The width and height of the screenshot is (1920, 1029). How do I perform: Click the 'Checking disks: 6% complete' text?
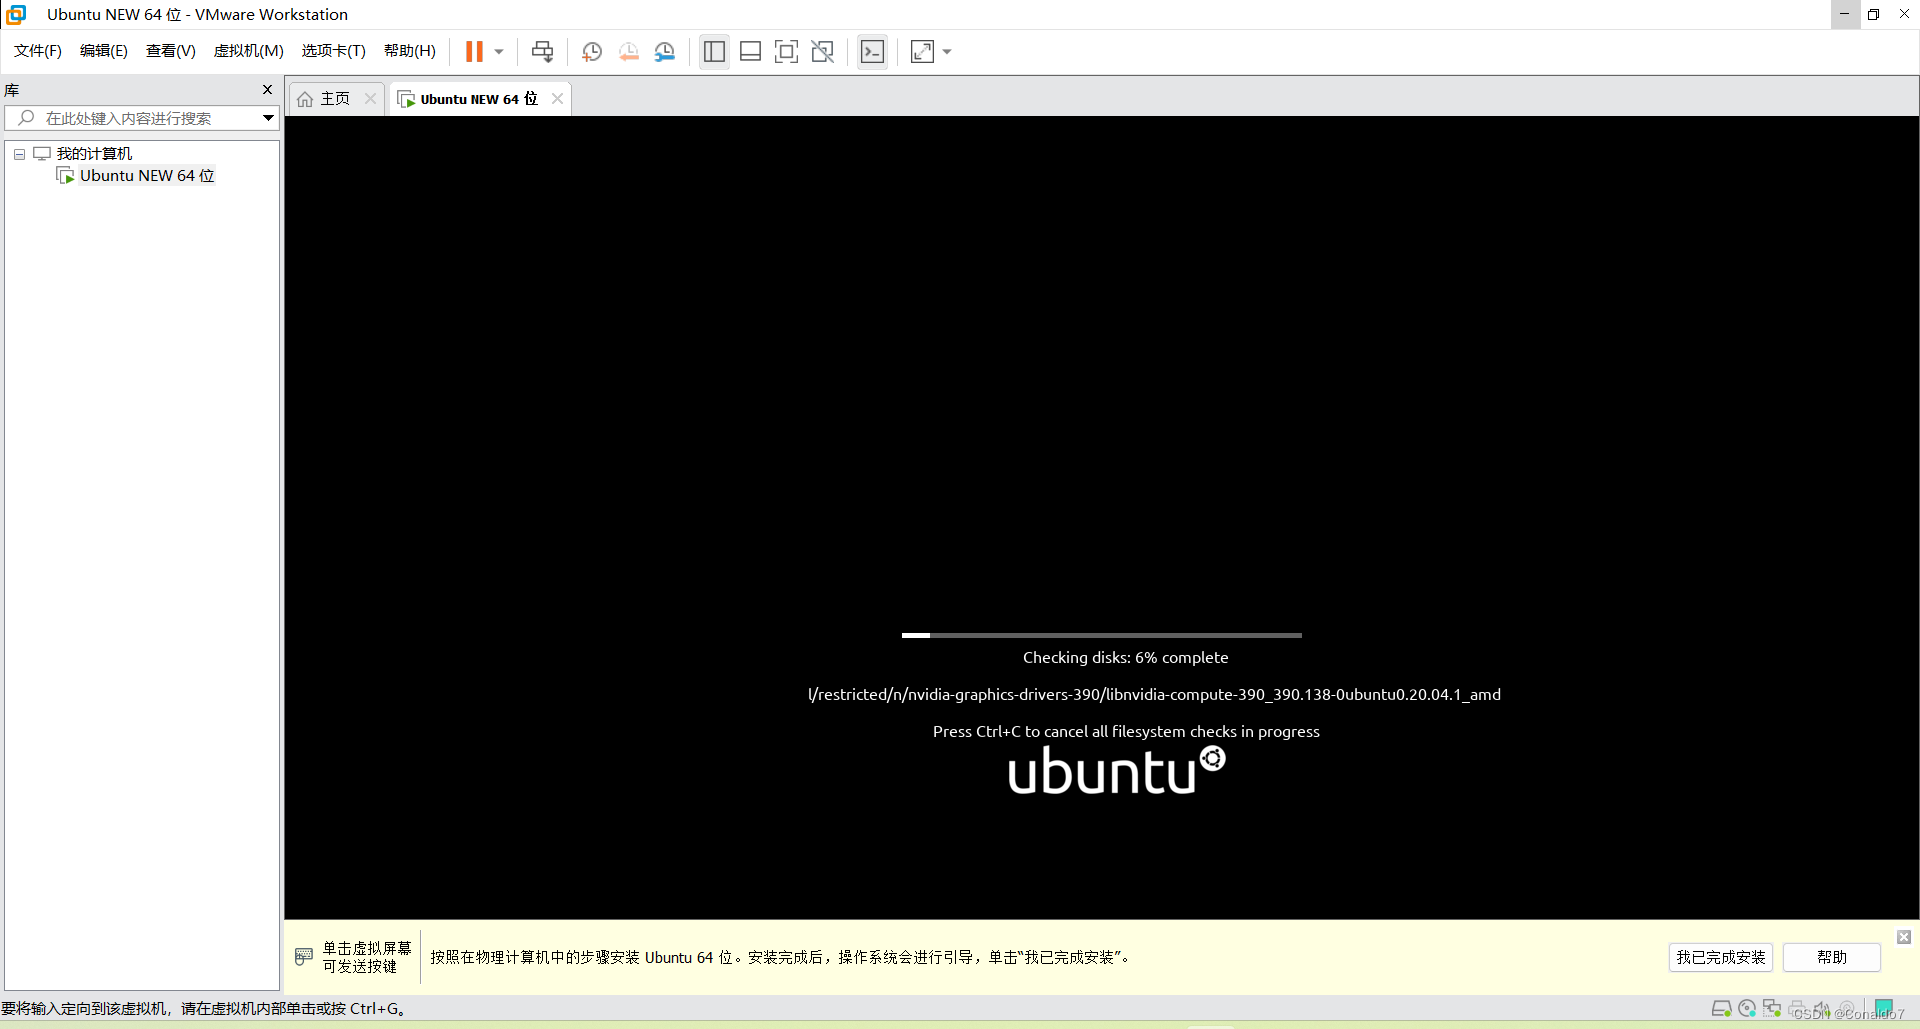(1125, 657)
